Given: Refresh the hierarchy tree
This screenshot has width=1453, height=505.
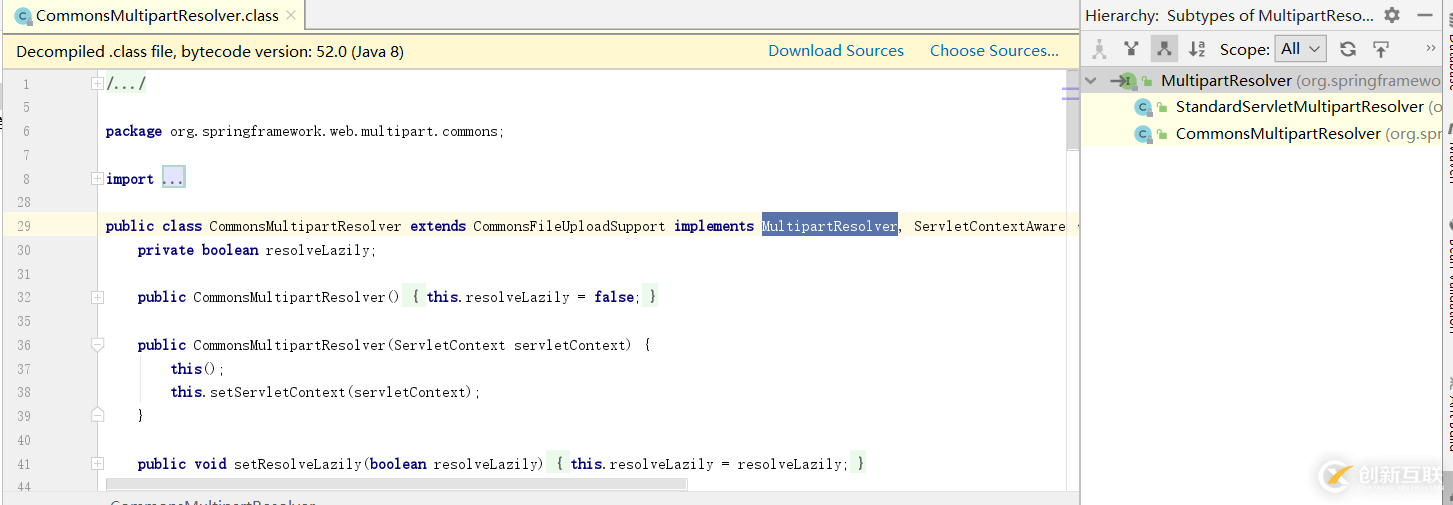Looking at the screenshot, I should click(x=1348, y=49).
